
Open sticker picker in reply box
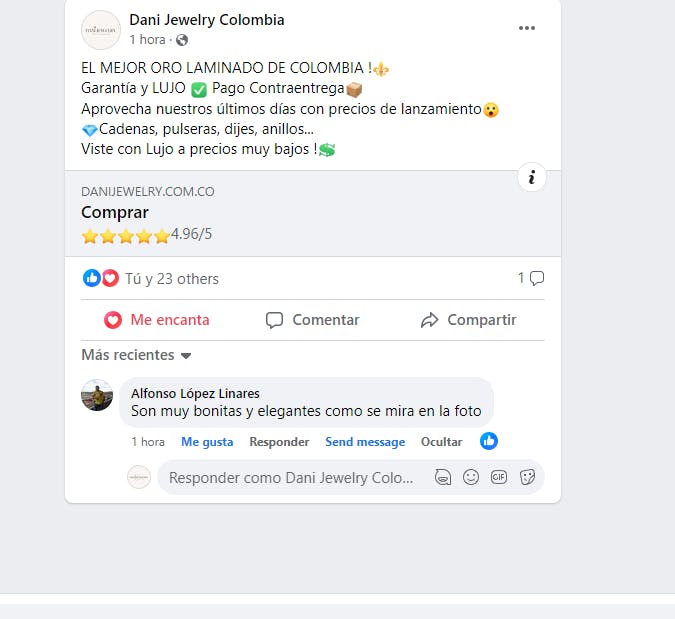[x=527, y=477]
